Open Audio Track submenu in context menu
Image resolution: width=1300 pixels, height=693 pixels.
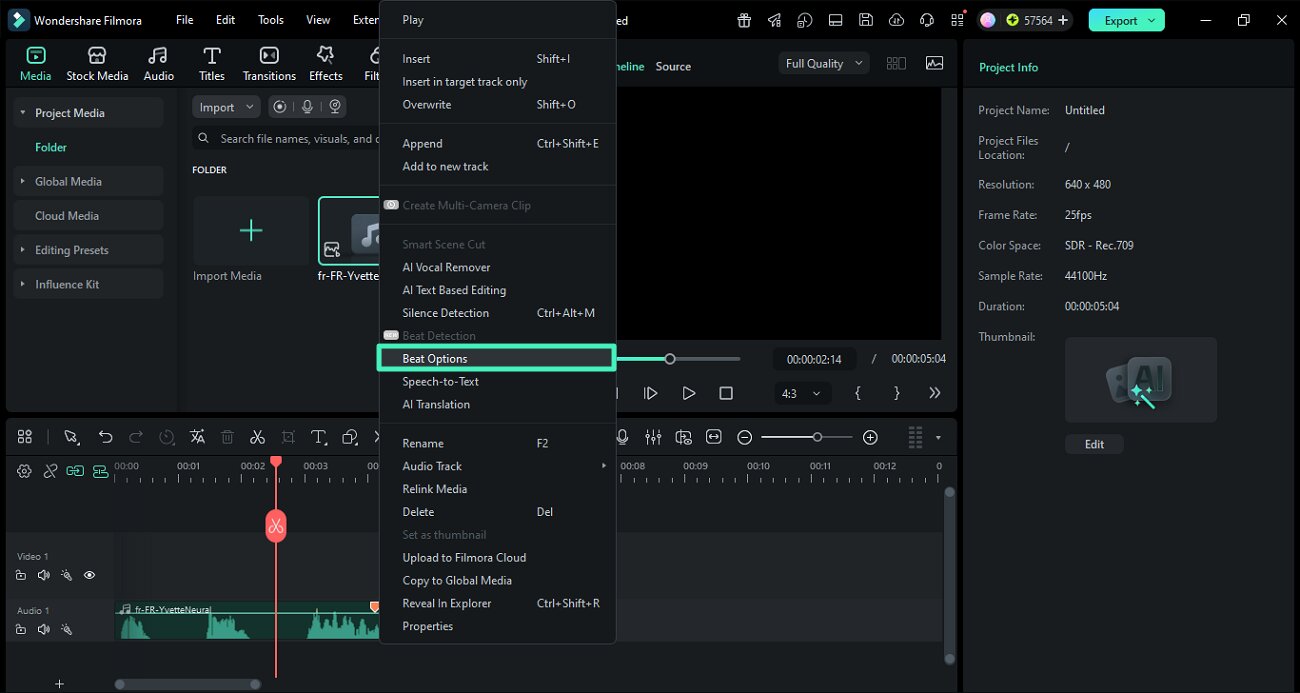[x=497, y=466]
